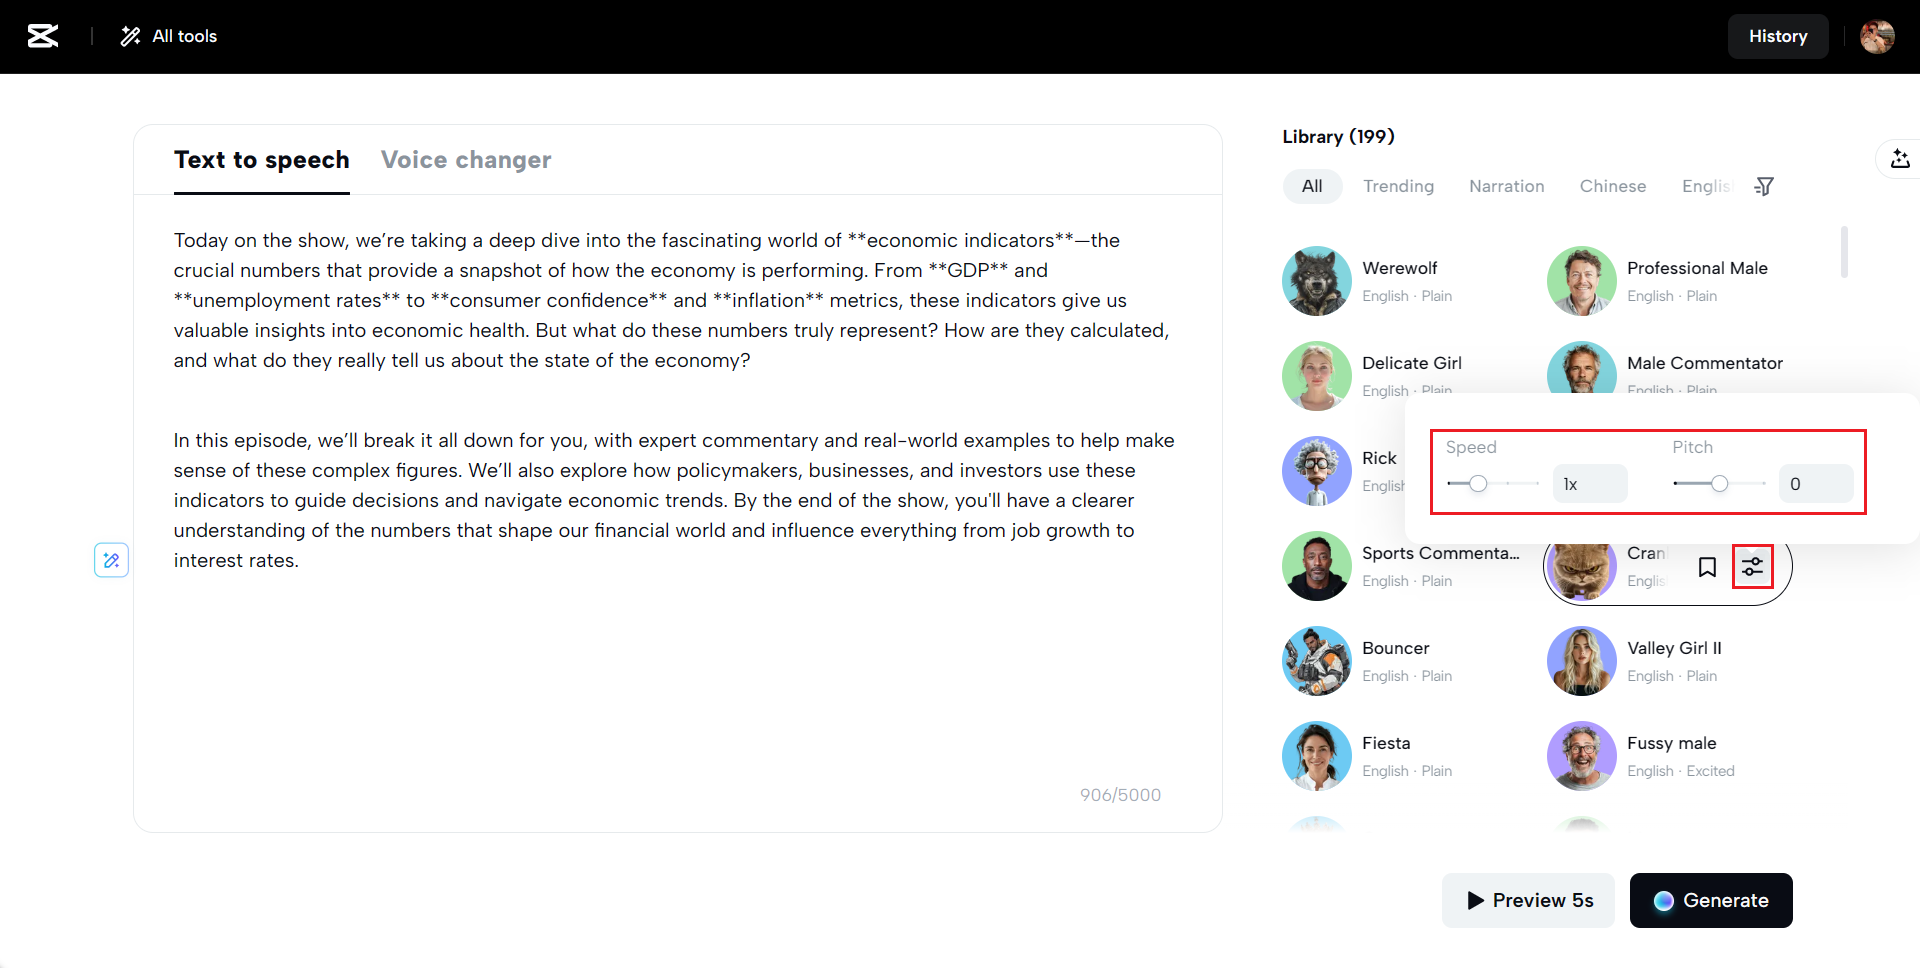
Task: Select the Chinese library filter
Action: click(1612, 186)
